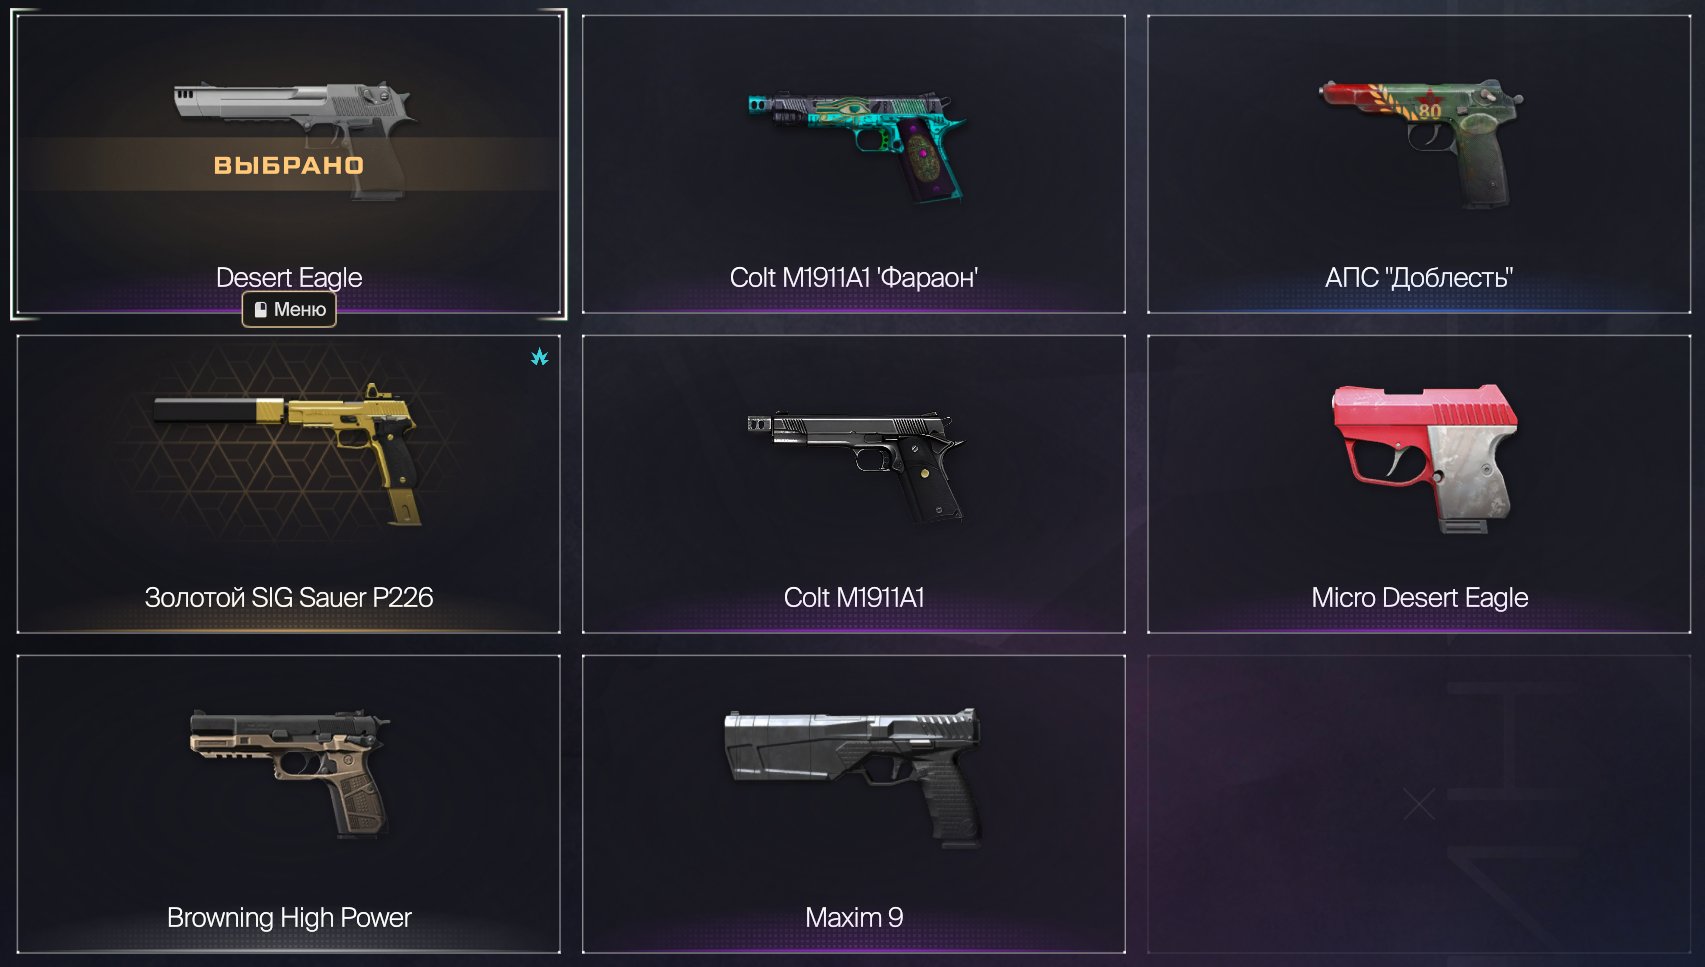Click the cyan crown badge on golden SIG card
Image resolution: width=1705 pixels, height=967 pixels.
click(x=540, y=356)
